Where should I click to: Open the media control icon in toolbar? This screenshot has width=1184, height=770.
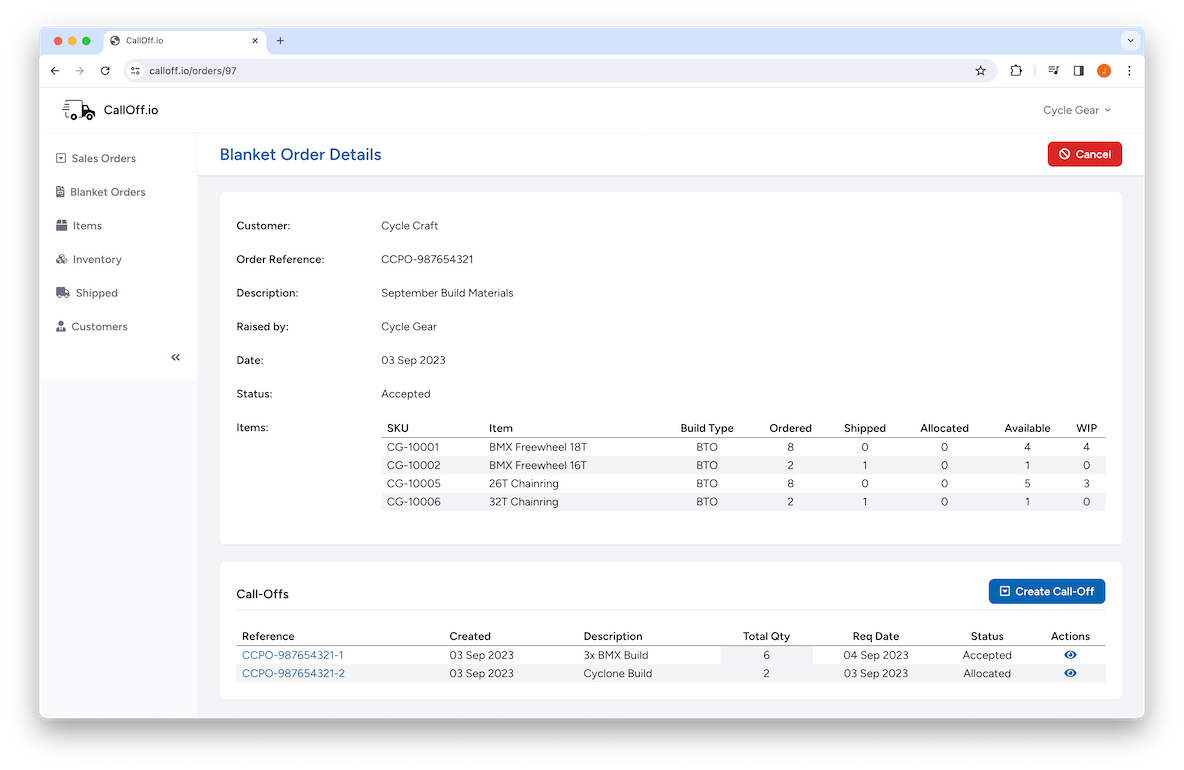click(x=1053, y=71)
